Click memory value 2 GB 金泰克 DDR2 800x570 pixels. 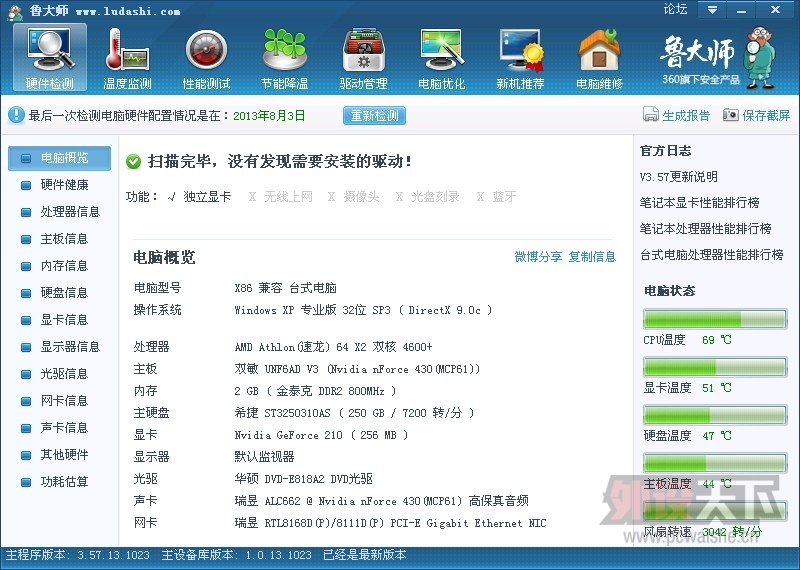tap(315, 391)
